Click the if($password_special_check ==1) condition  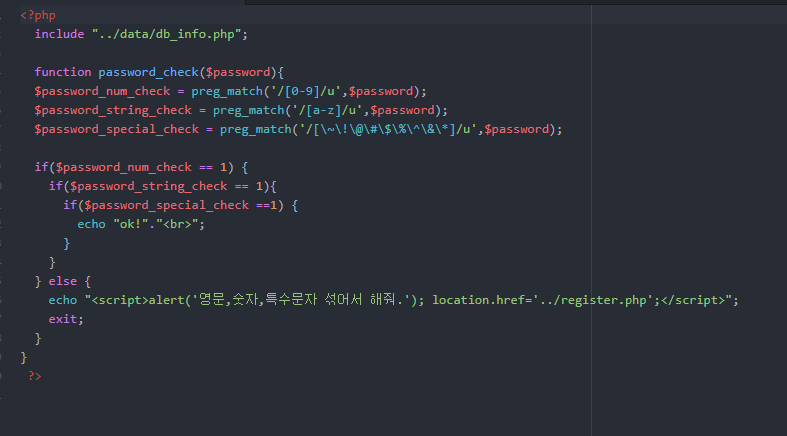(173, 206)
